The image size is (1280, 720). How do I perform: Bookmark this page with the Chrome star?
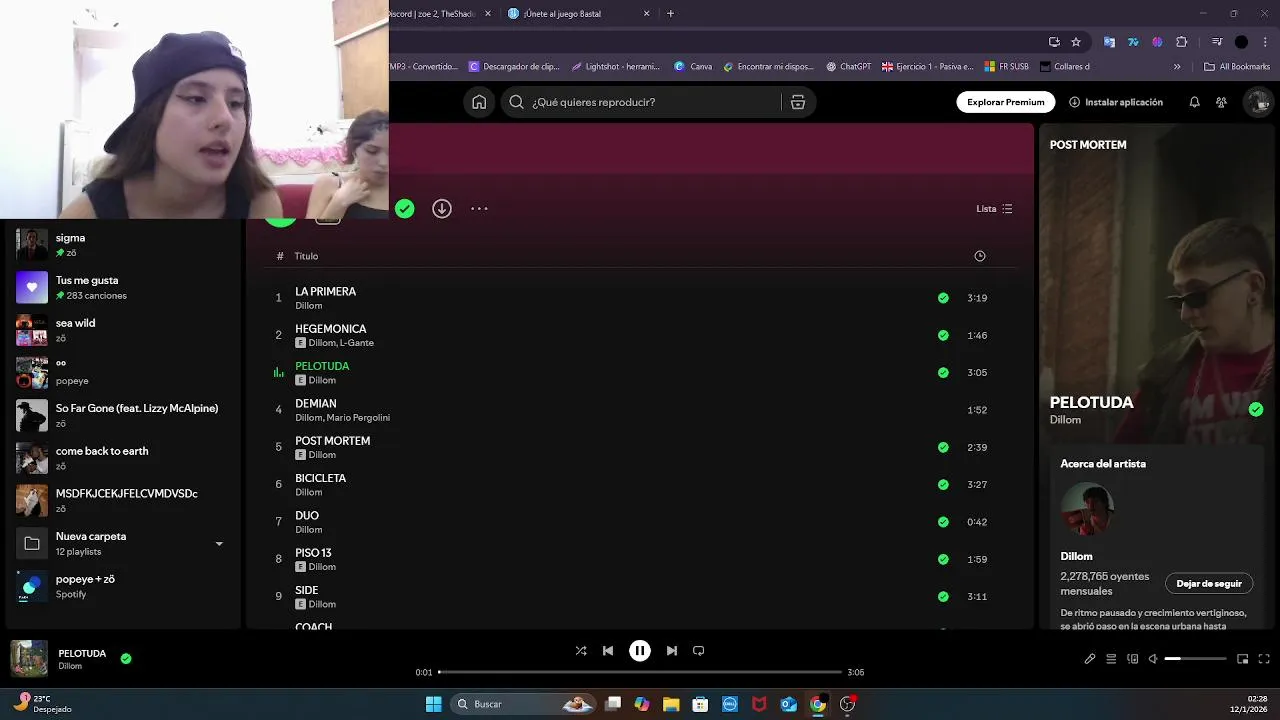1076,42
